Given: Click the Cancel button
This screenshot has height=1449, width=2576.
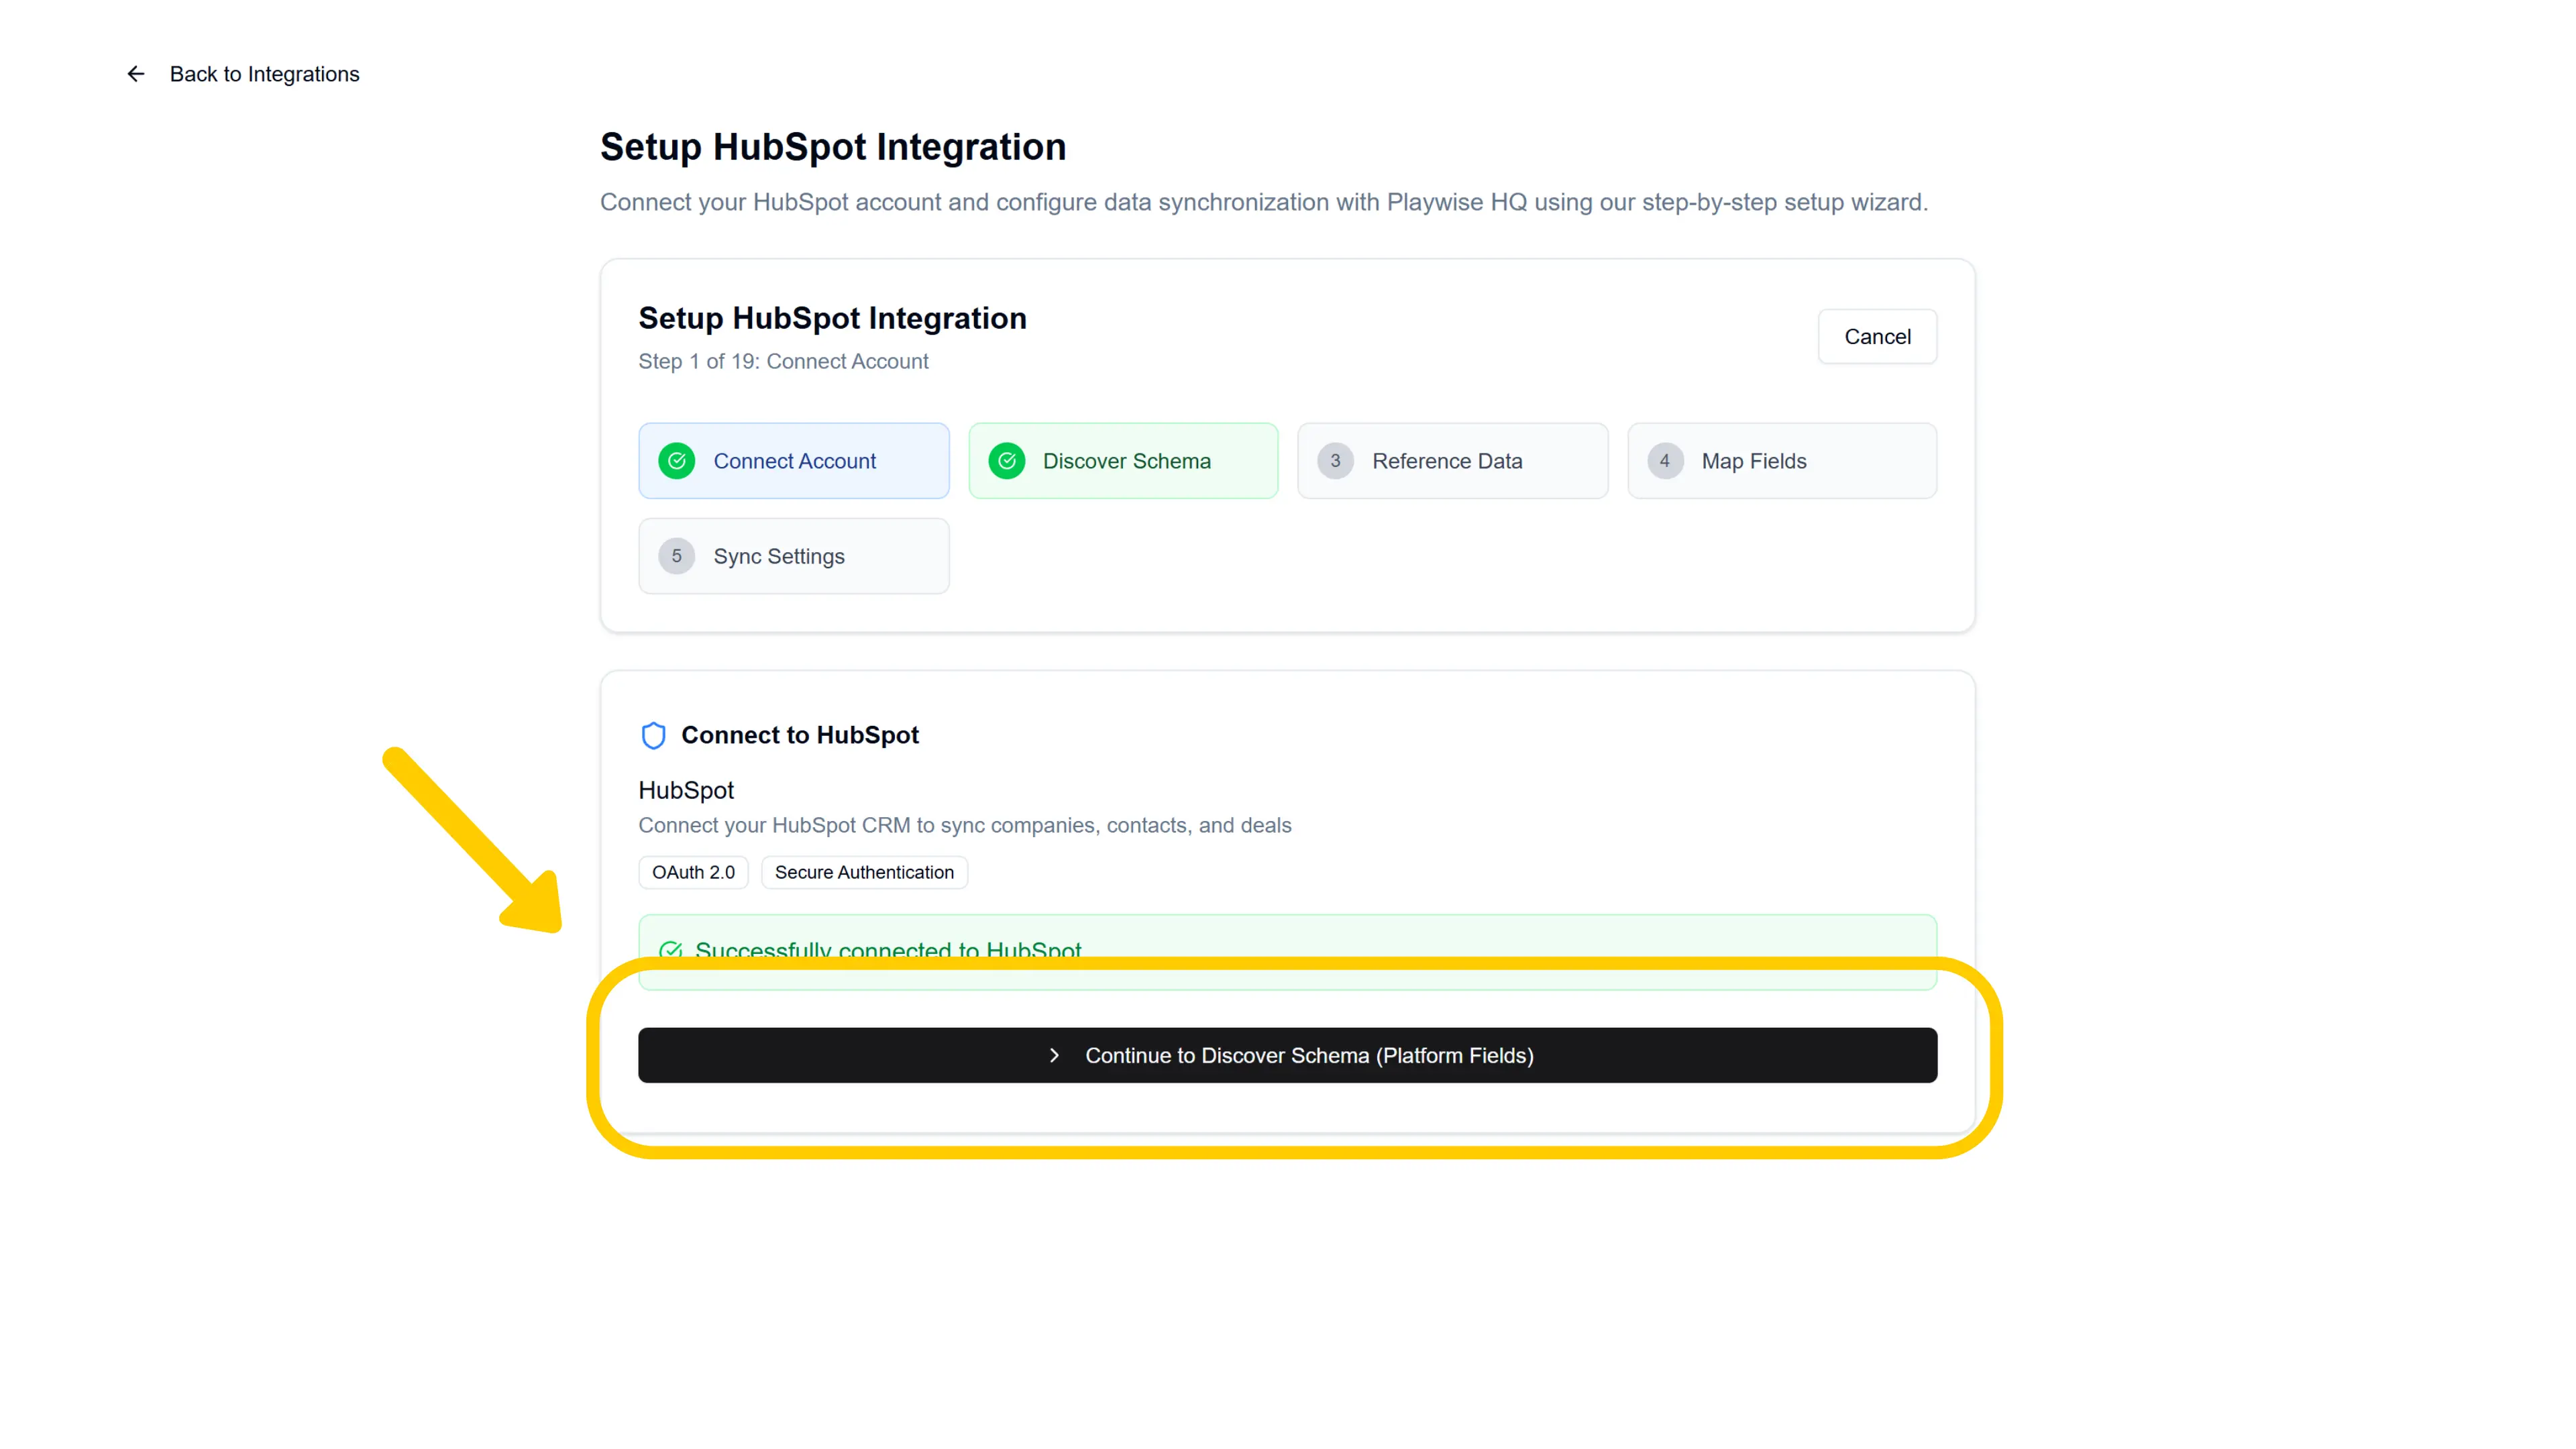Looking at the screenshot, I should click(1877, 336).
